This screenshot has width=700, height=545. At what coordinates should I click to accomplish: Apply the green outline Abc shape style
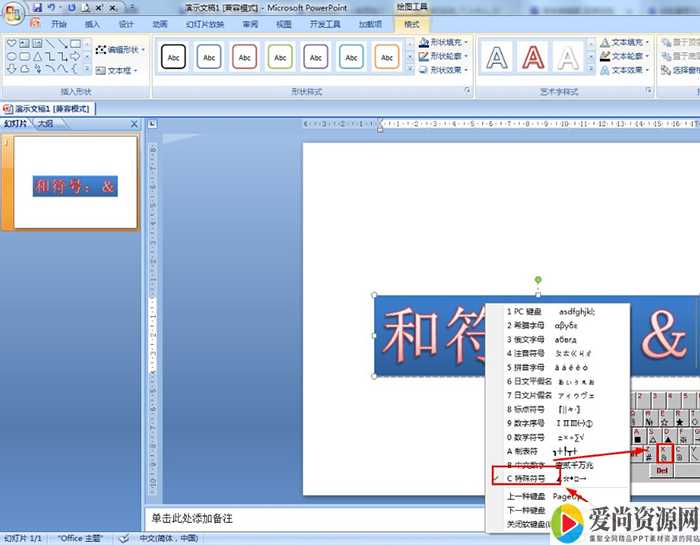pyautogui.click(x=280, y=57)
